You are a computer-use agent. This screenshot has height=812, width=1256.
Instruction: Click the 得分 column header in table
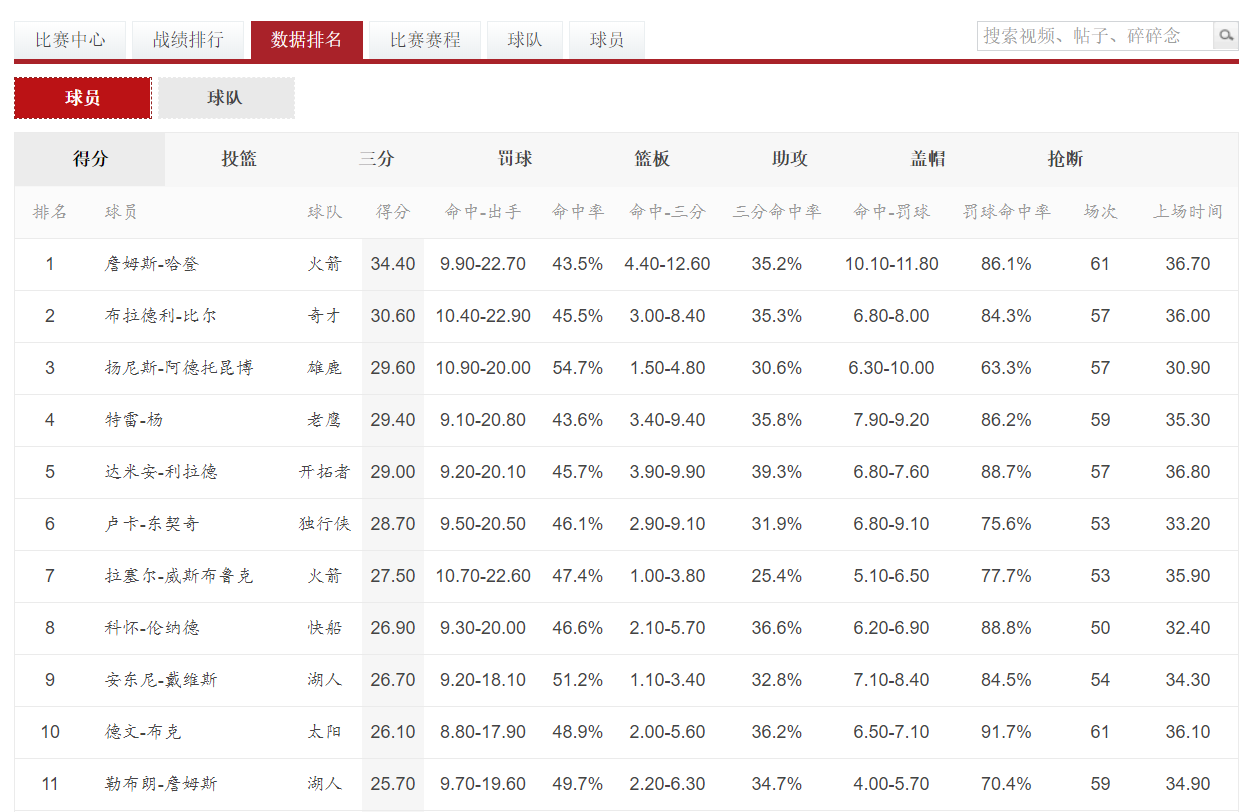pos(393,212)
